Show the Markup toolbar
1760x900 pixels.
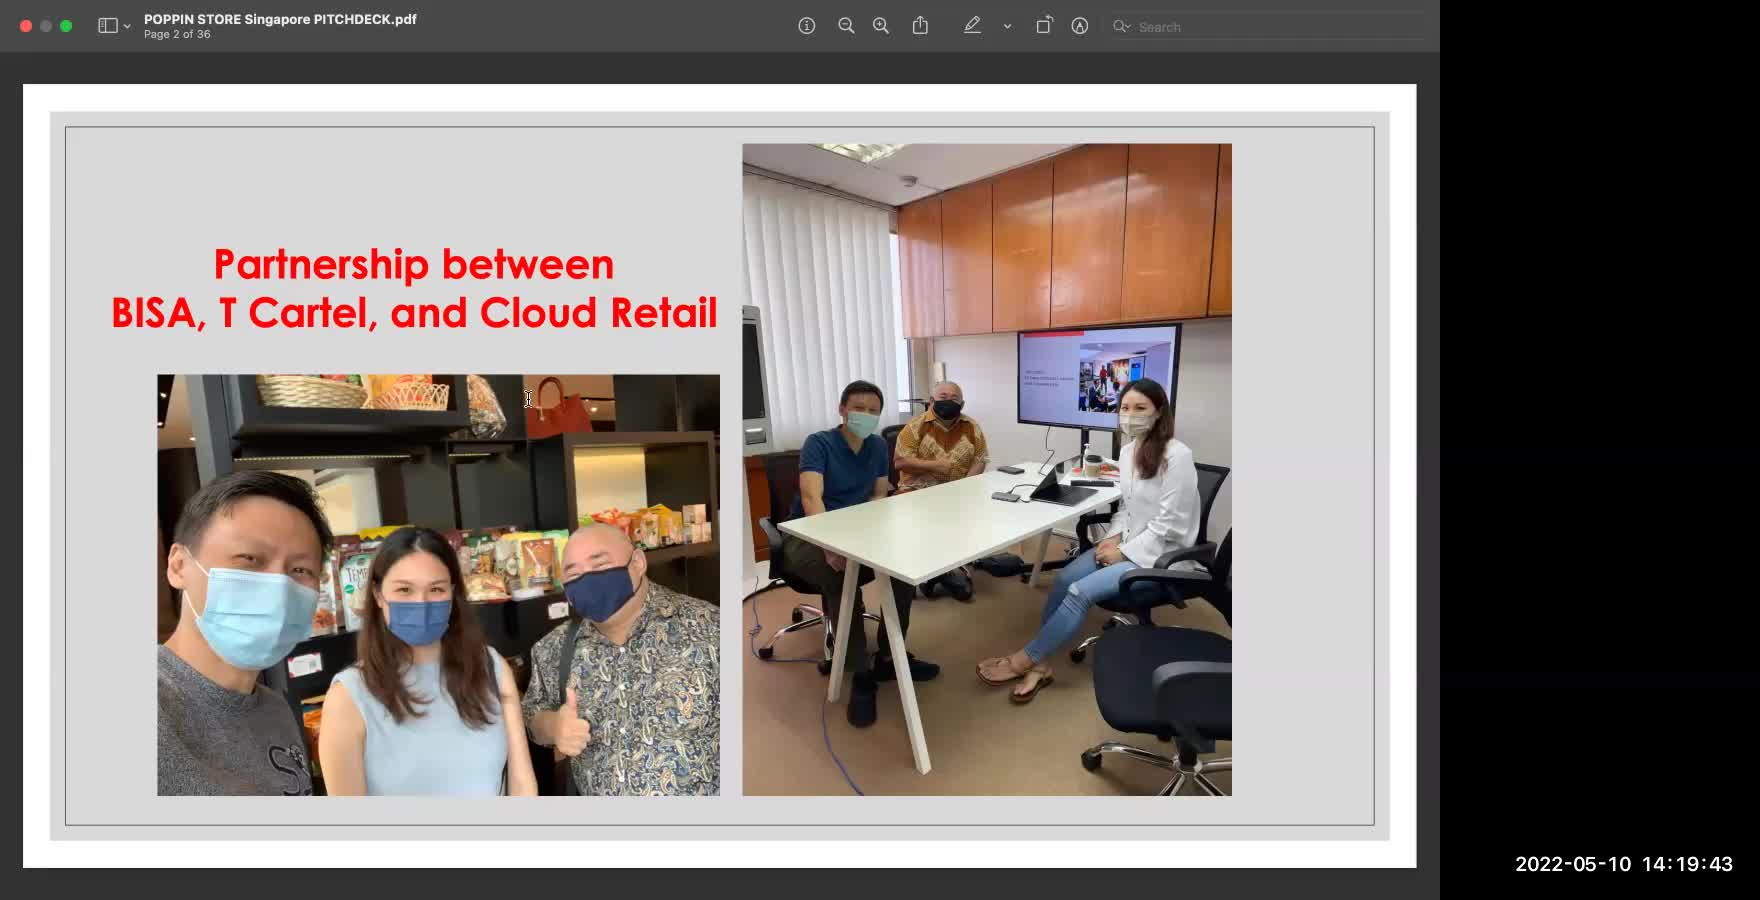pyautogui.click(x=1080, y=26)
